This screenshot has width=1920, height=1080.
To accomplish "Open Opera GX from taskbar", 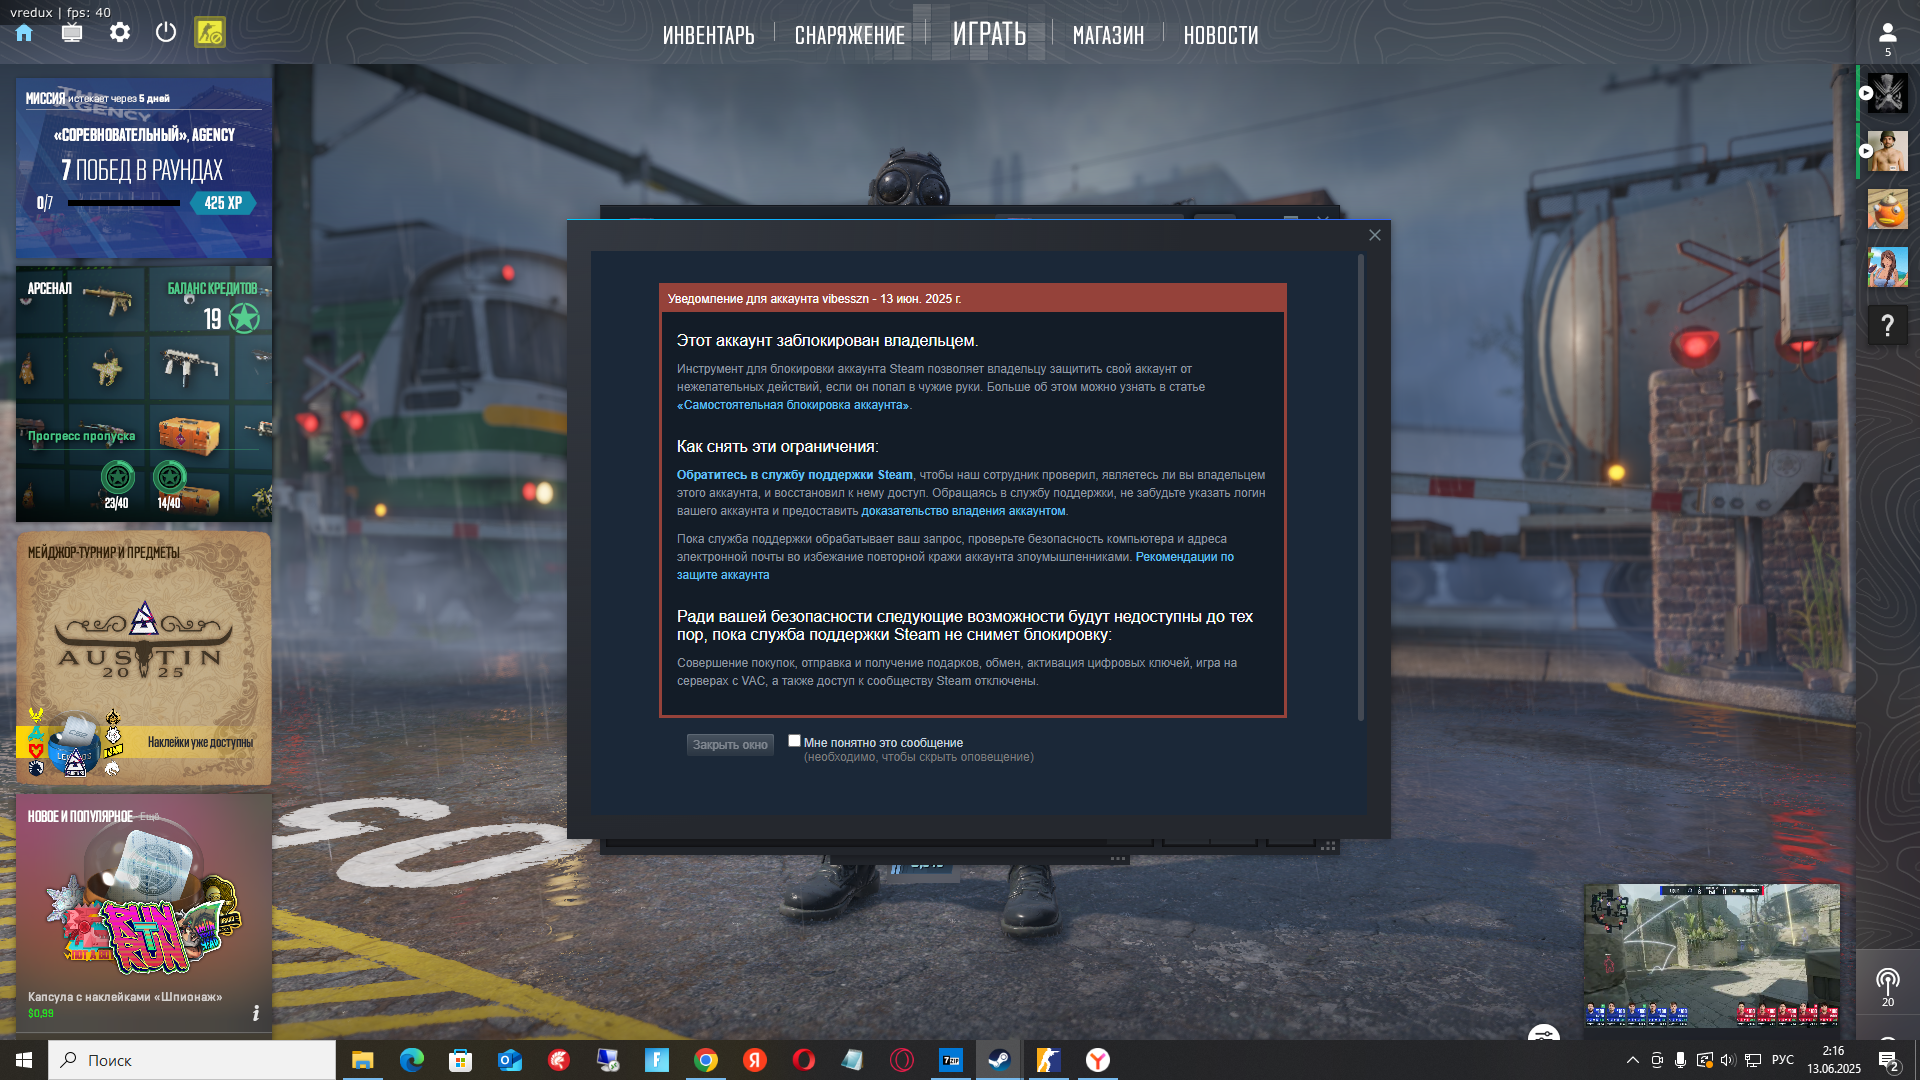I will coord(902,1060).
